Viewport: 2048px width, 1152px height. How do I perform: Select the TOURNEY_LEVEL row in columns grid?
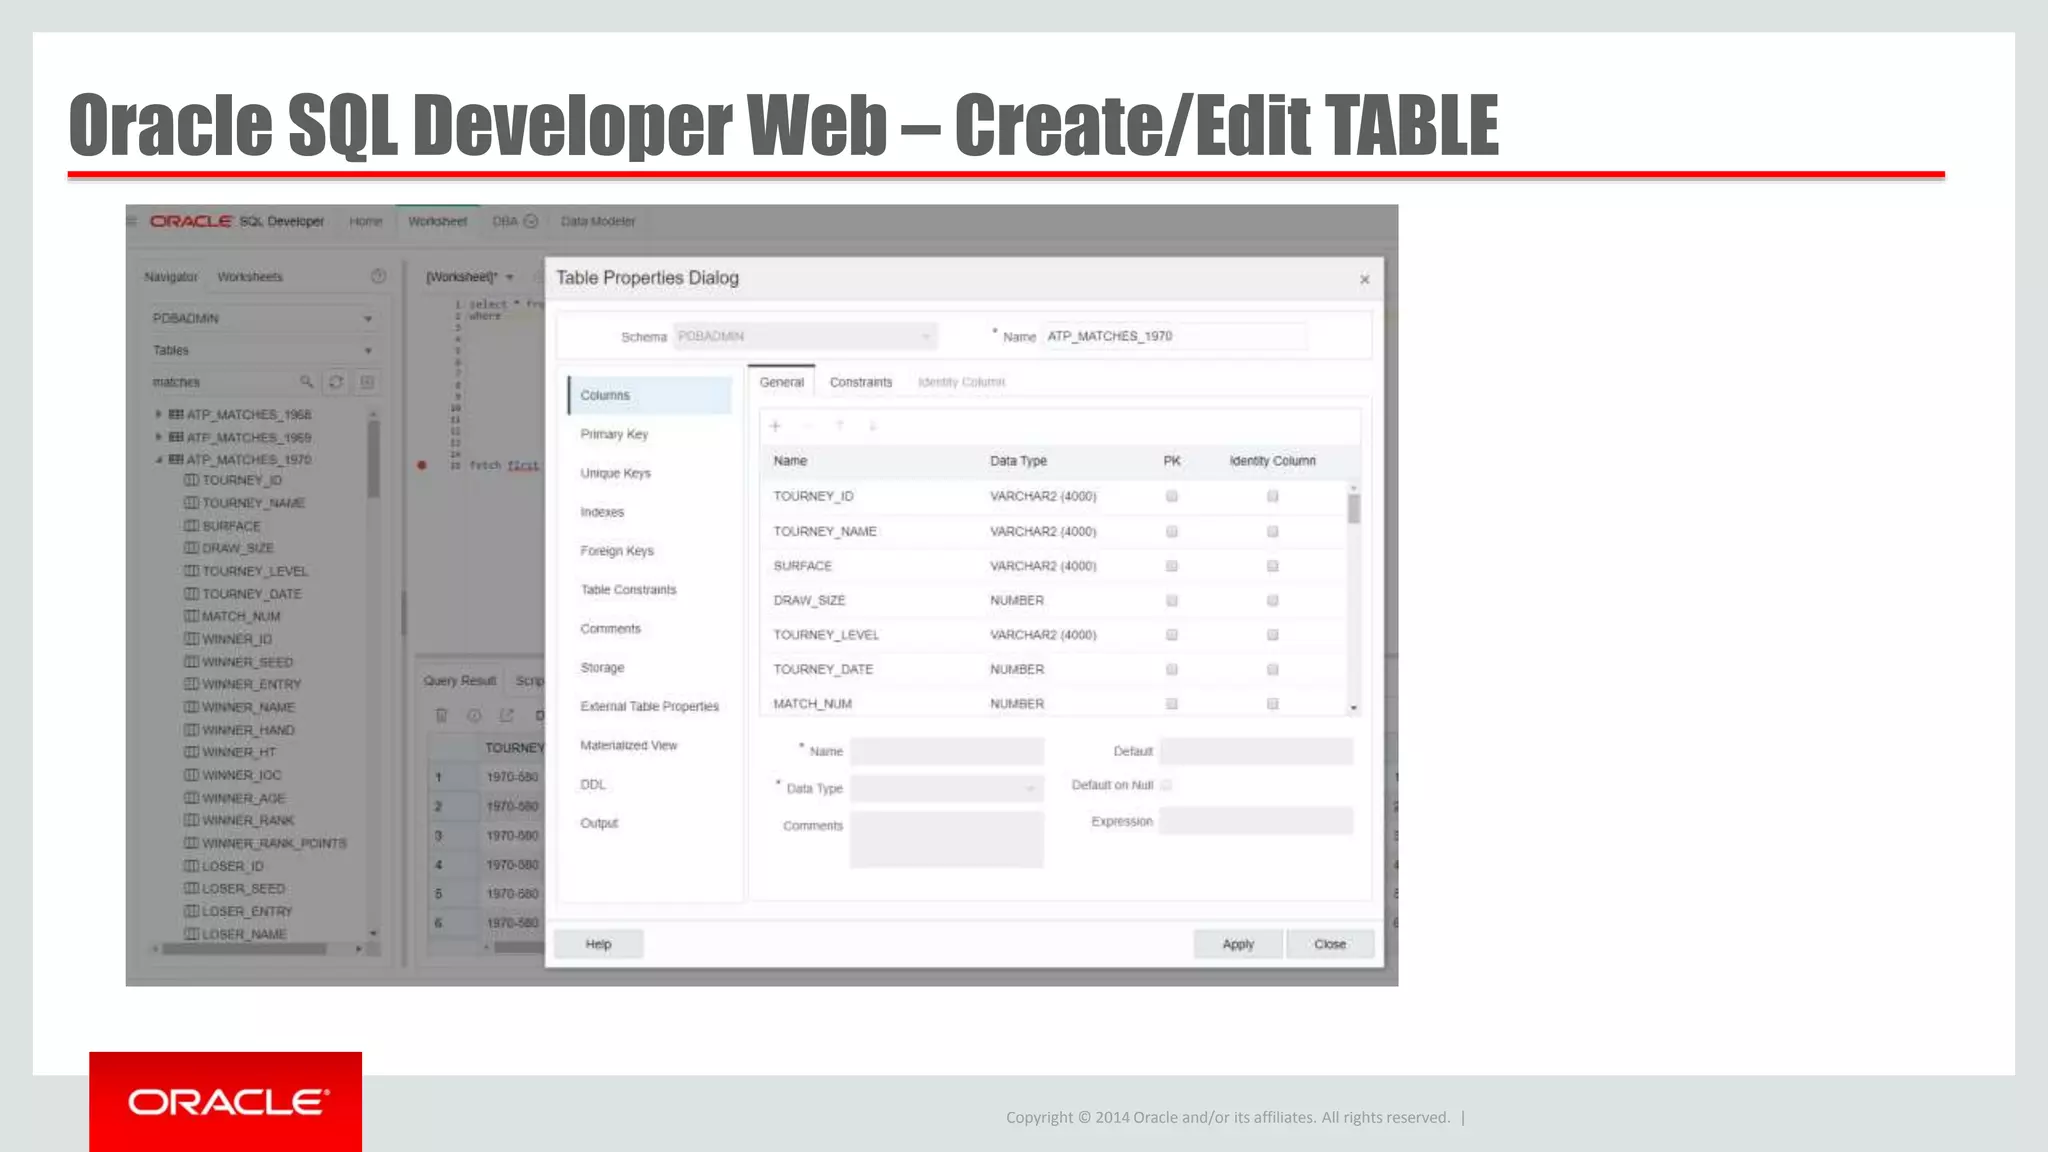pyautogui.click(x=1053, y=635)
